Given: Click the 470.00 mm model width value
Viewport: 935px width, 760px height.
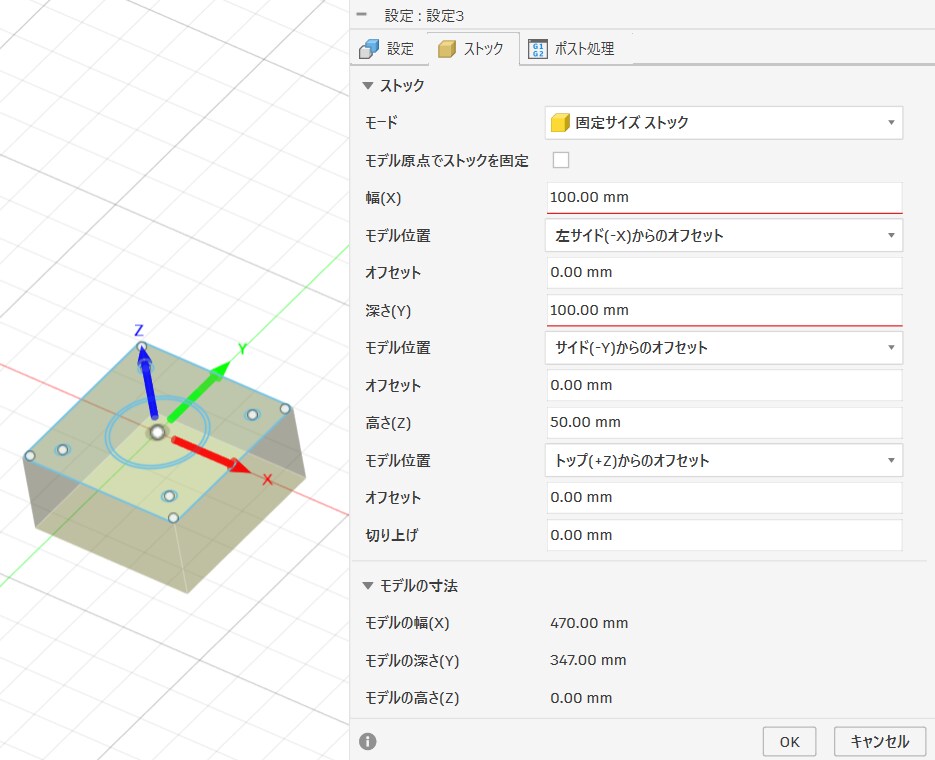Looking at the screenshot, I should [x=589, y=623].
